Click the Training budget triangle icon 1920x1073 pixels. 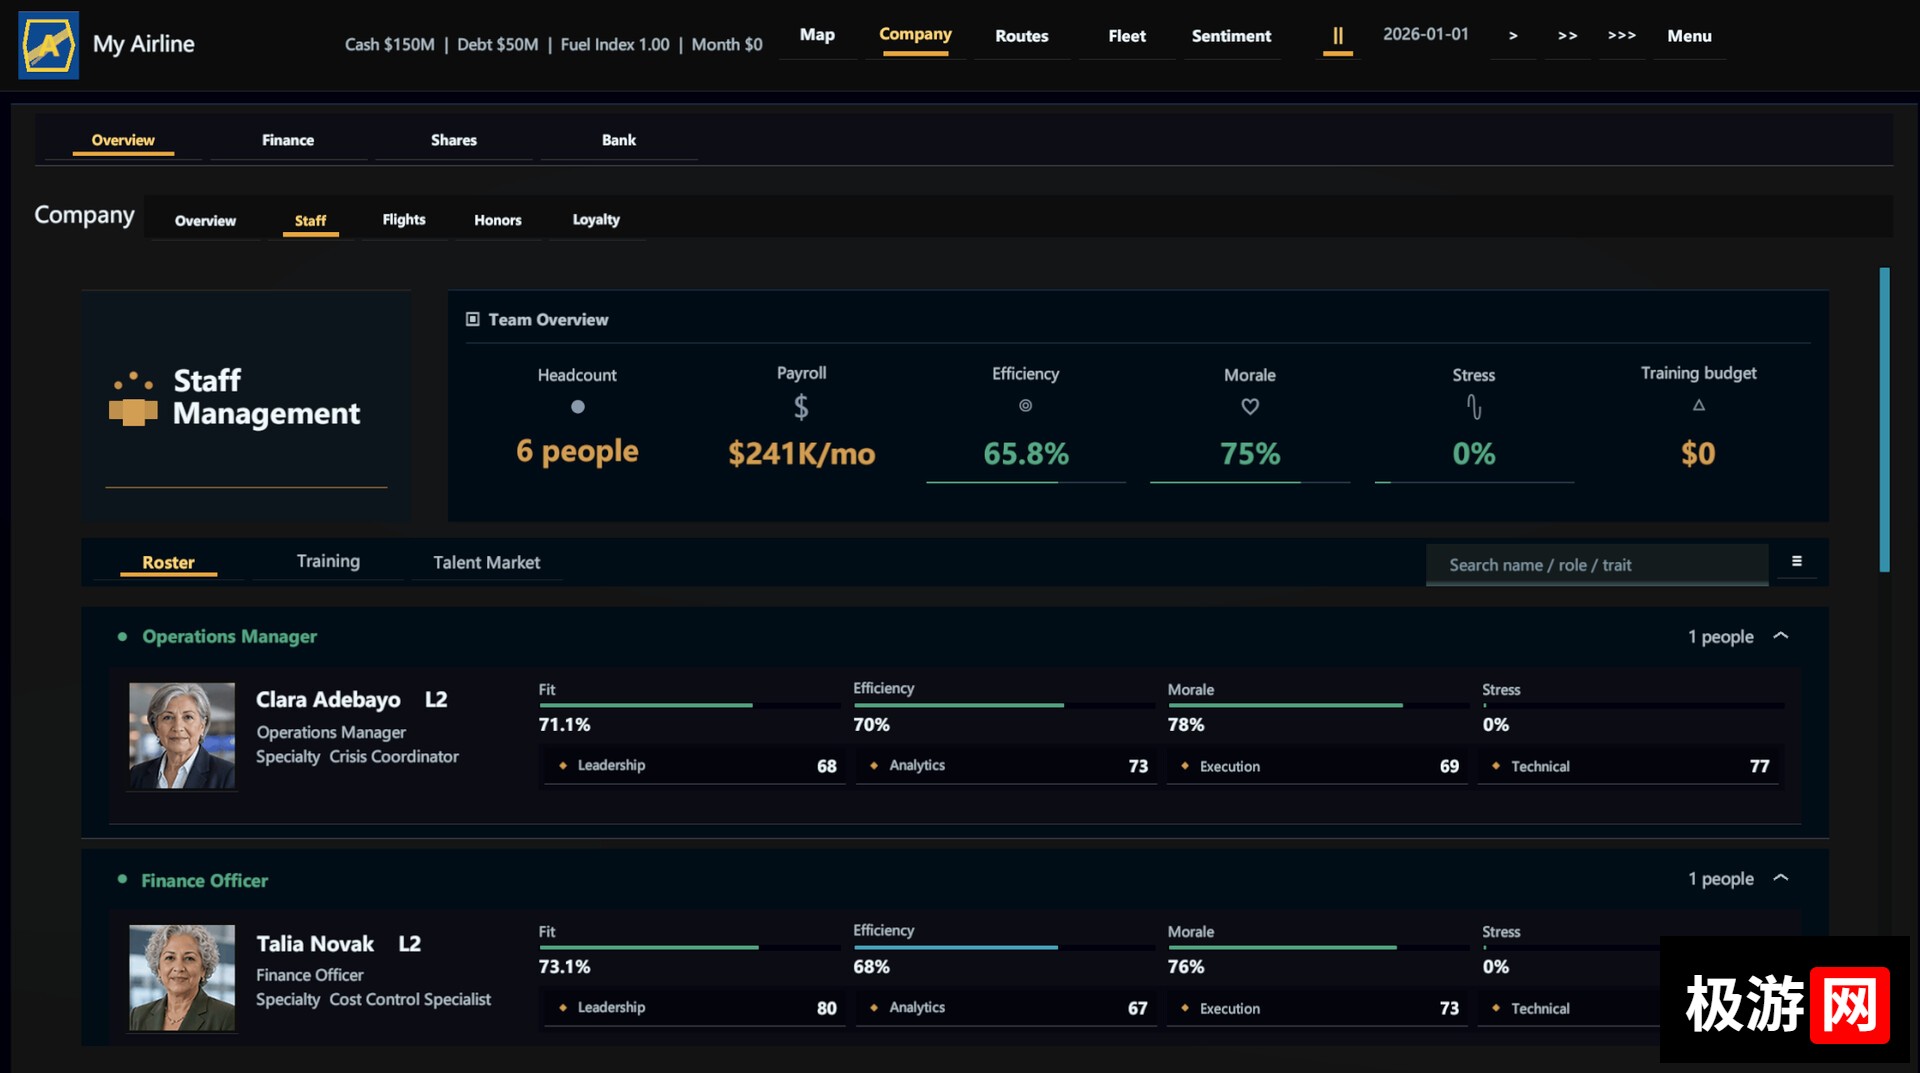tap(1698, 405)
